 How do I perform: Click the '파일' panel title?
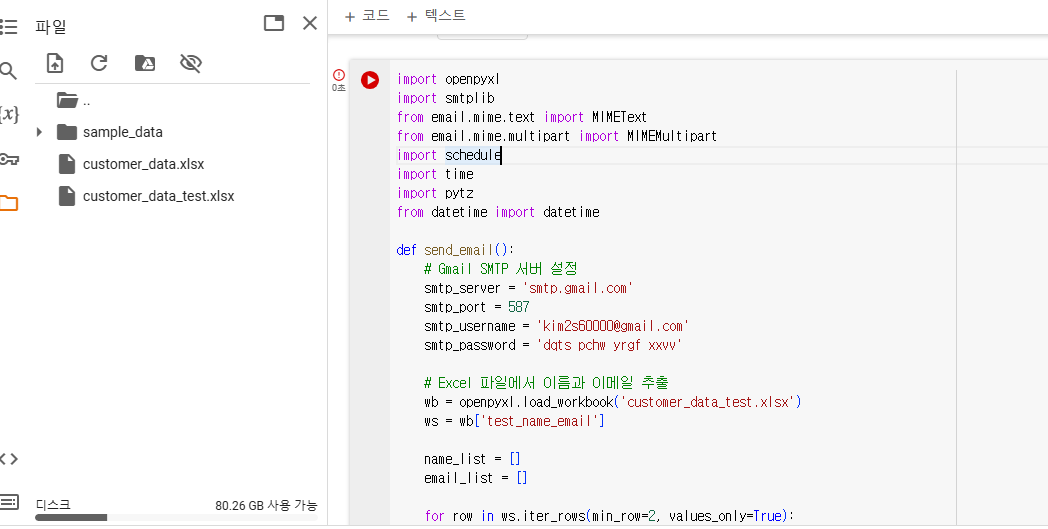(x=51, y=27)
